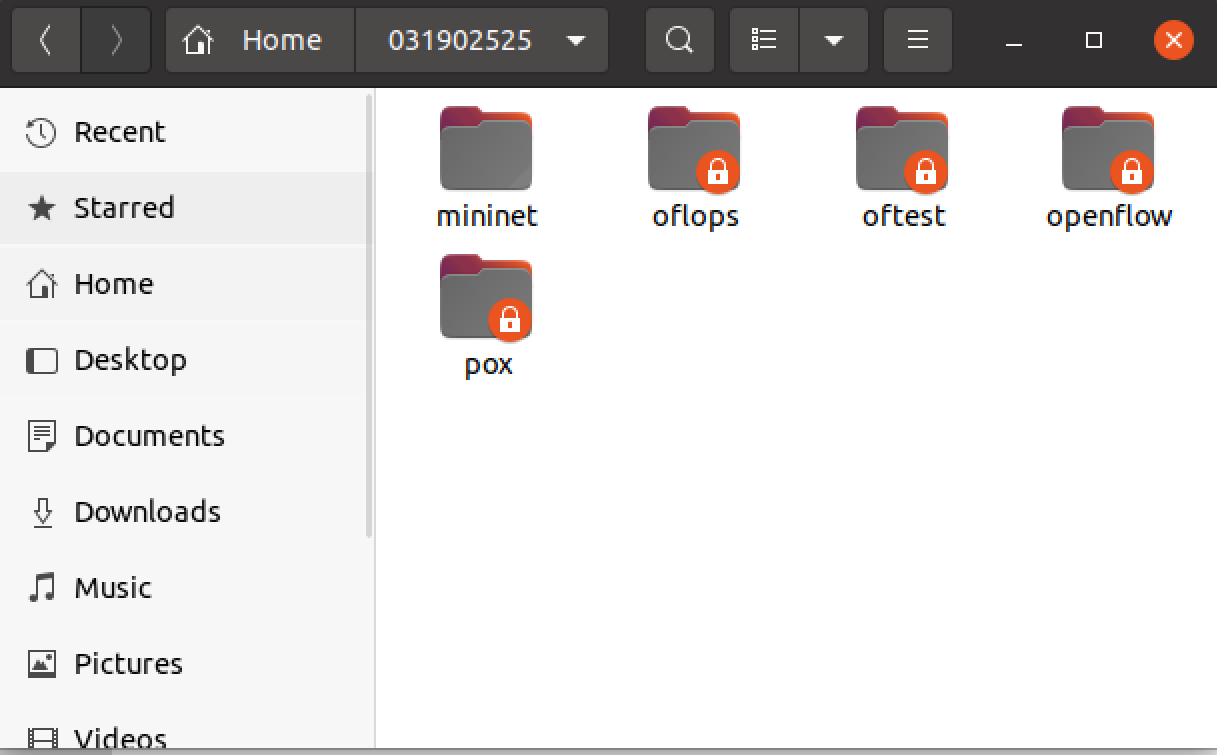Open Documents in the sidebar
The image size is (1217, 755).
coord(186,436)
